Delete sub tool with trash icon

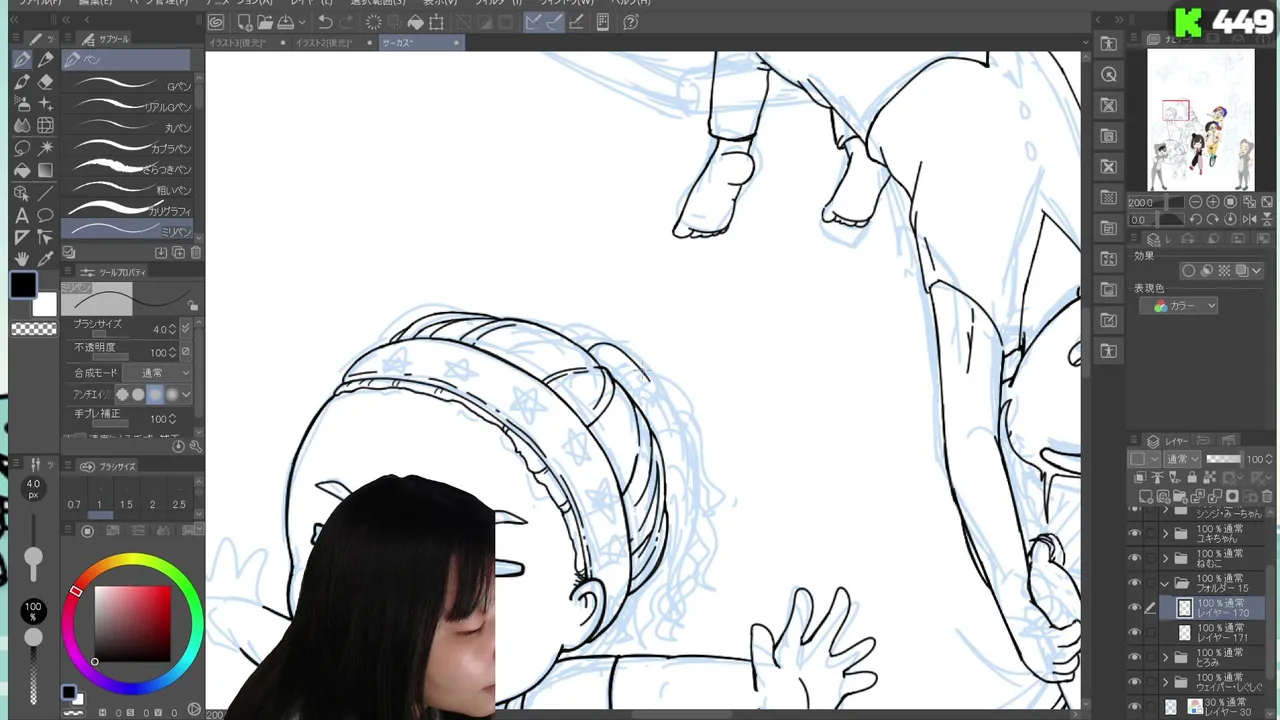pyautogui.click(x=195, y=253)
